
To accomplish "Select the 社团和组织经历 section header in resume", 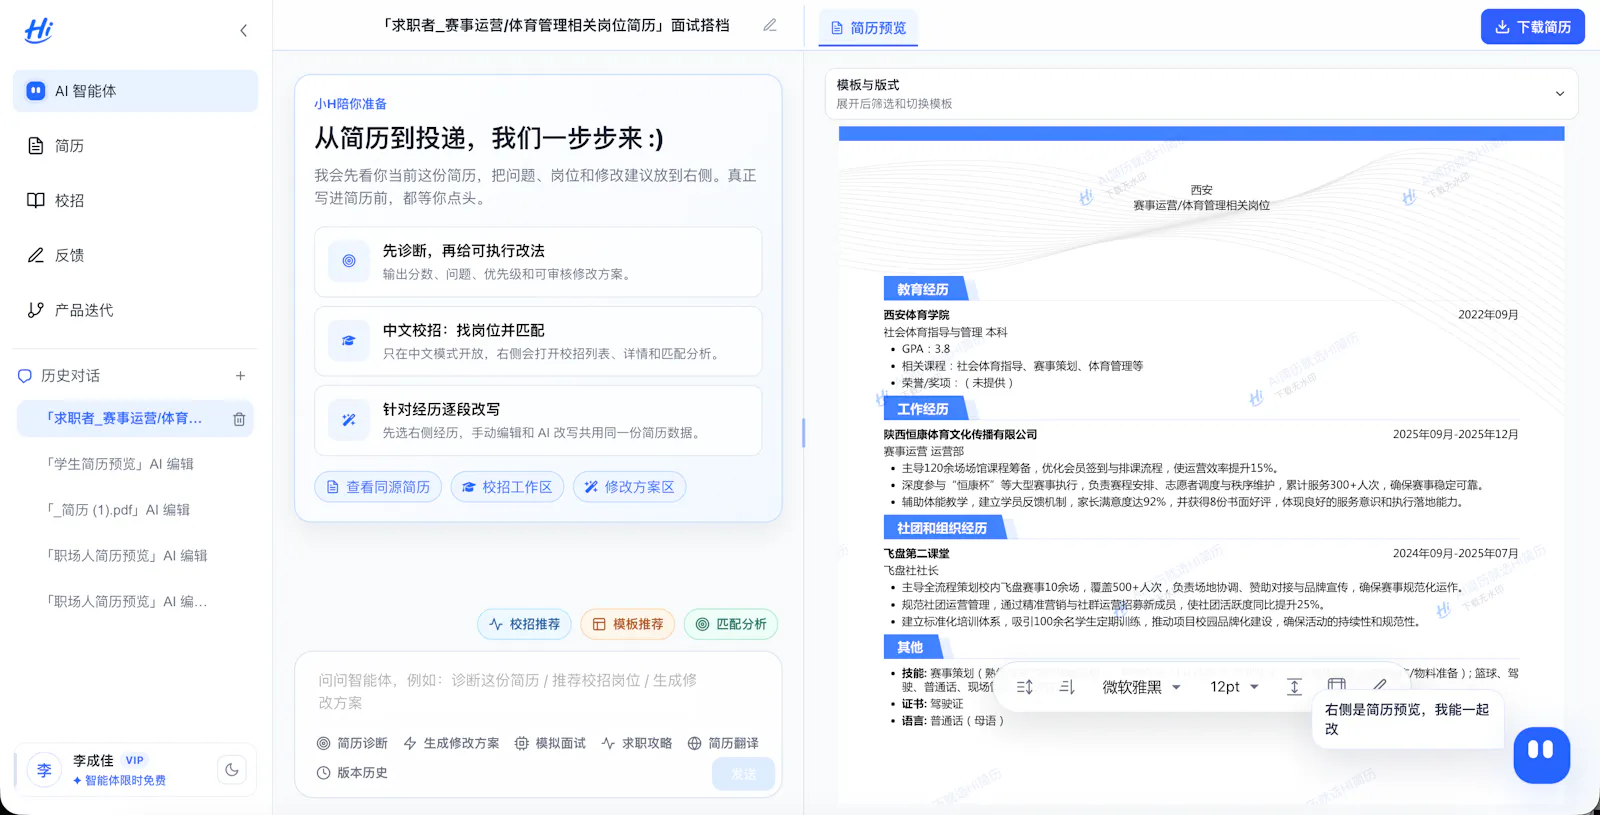I will pos(942,528).
